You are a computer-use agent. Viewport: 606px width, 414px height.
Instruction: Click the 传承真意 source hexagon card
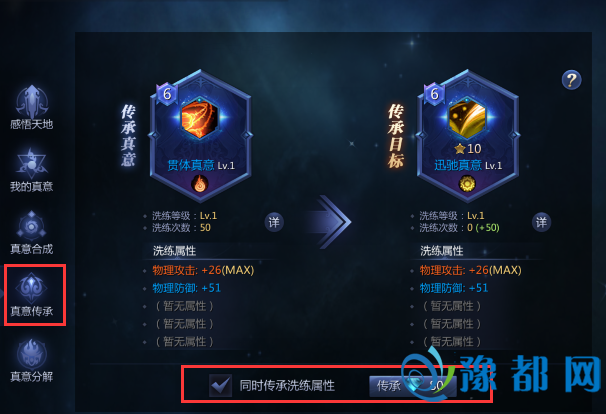point(200,135)
